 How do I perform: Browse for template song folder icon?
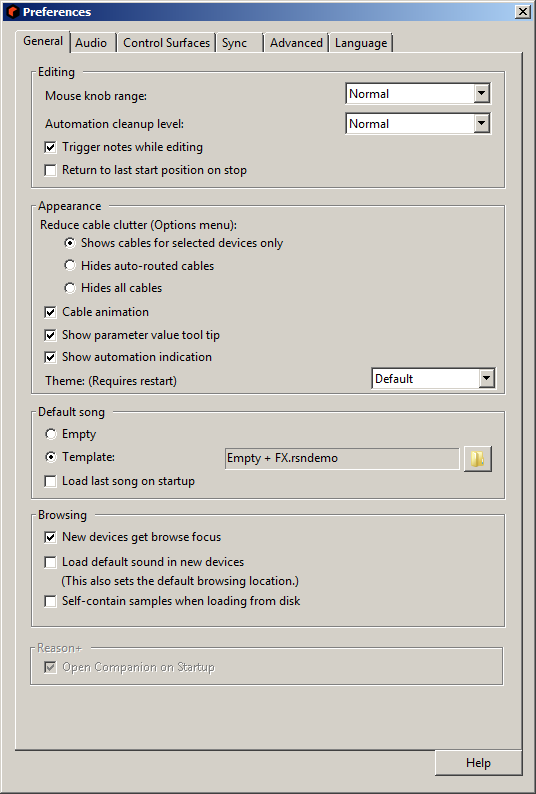[x=477, y=459]
